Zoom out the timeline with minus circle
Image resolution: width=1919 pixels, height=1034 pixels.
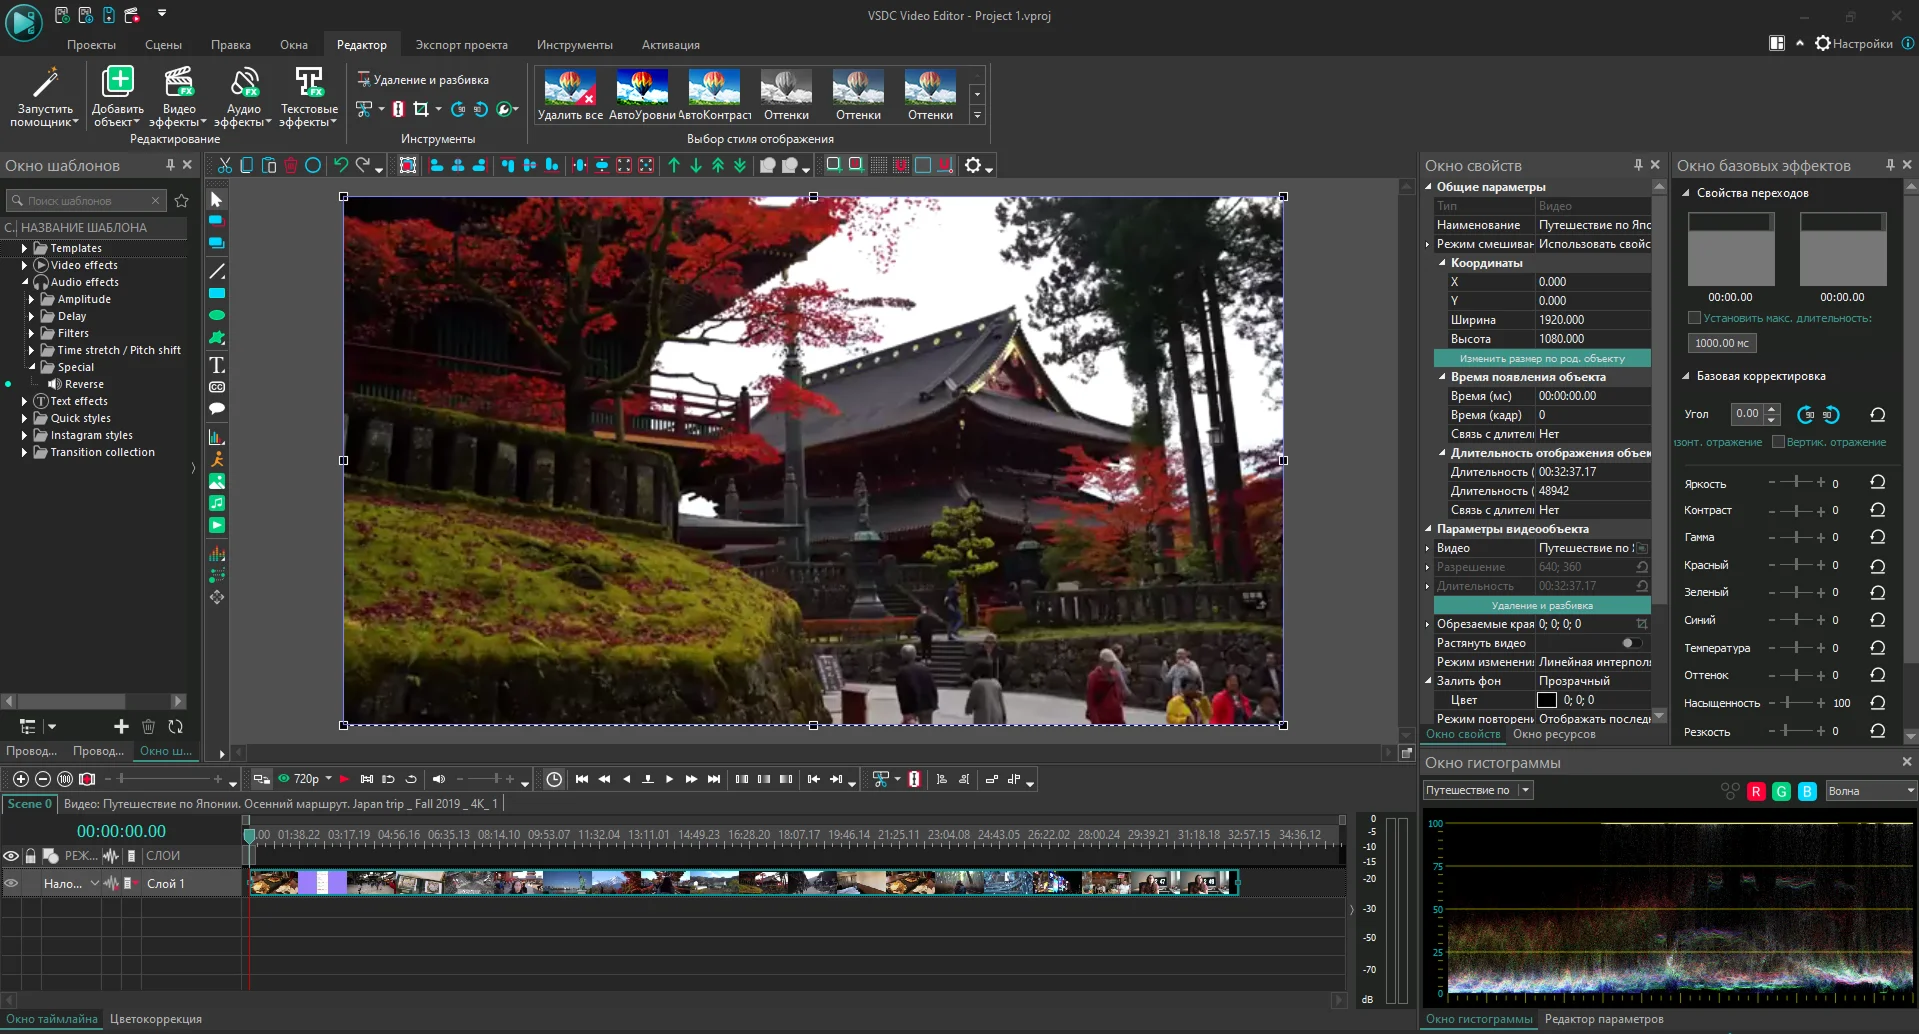pos(43,779)
